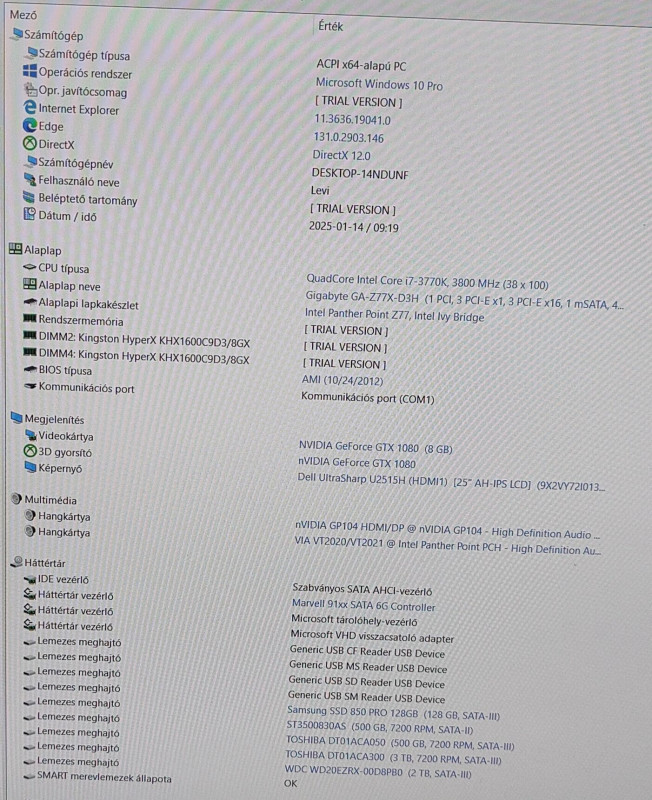Click the Érték column header
The width and height of the screenshot is (652, 800).
331,26
